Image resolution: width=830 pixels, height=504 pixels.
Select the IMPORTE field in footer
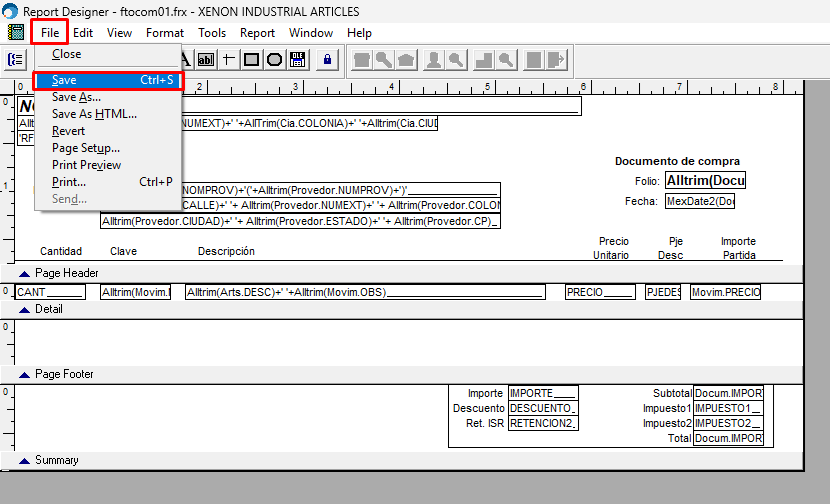click(x=543, y=393)
